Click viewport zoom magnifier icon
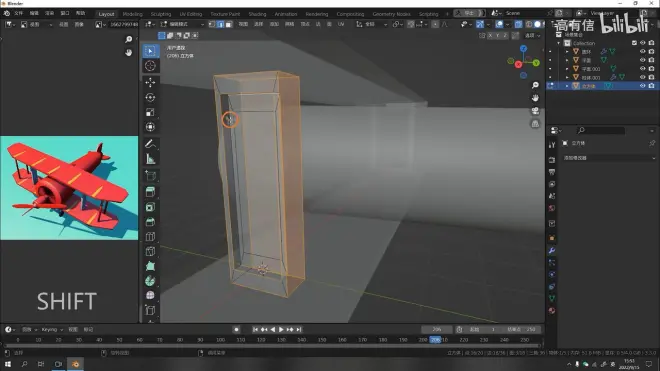Screen dimensions: 660x371 535,85
